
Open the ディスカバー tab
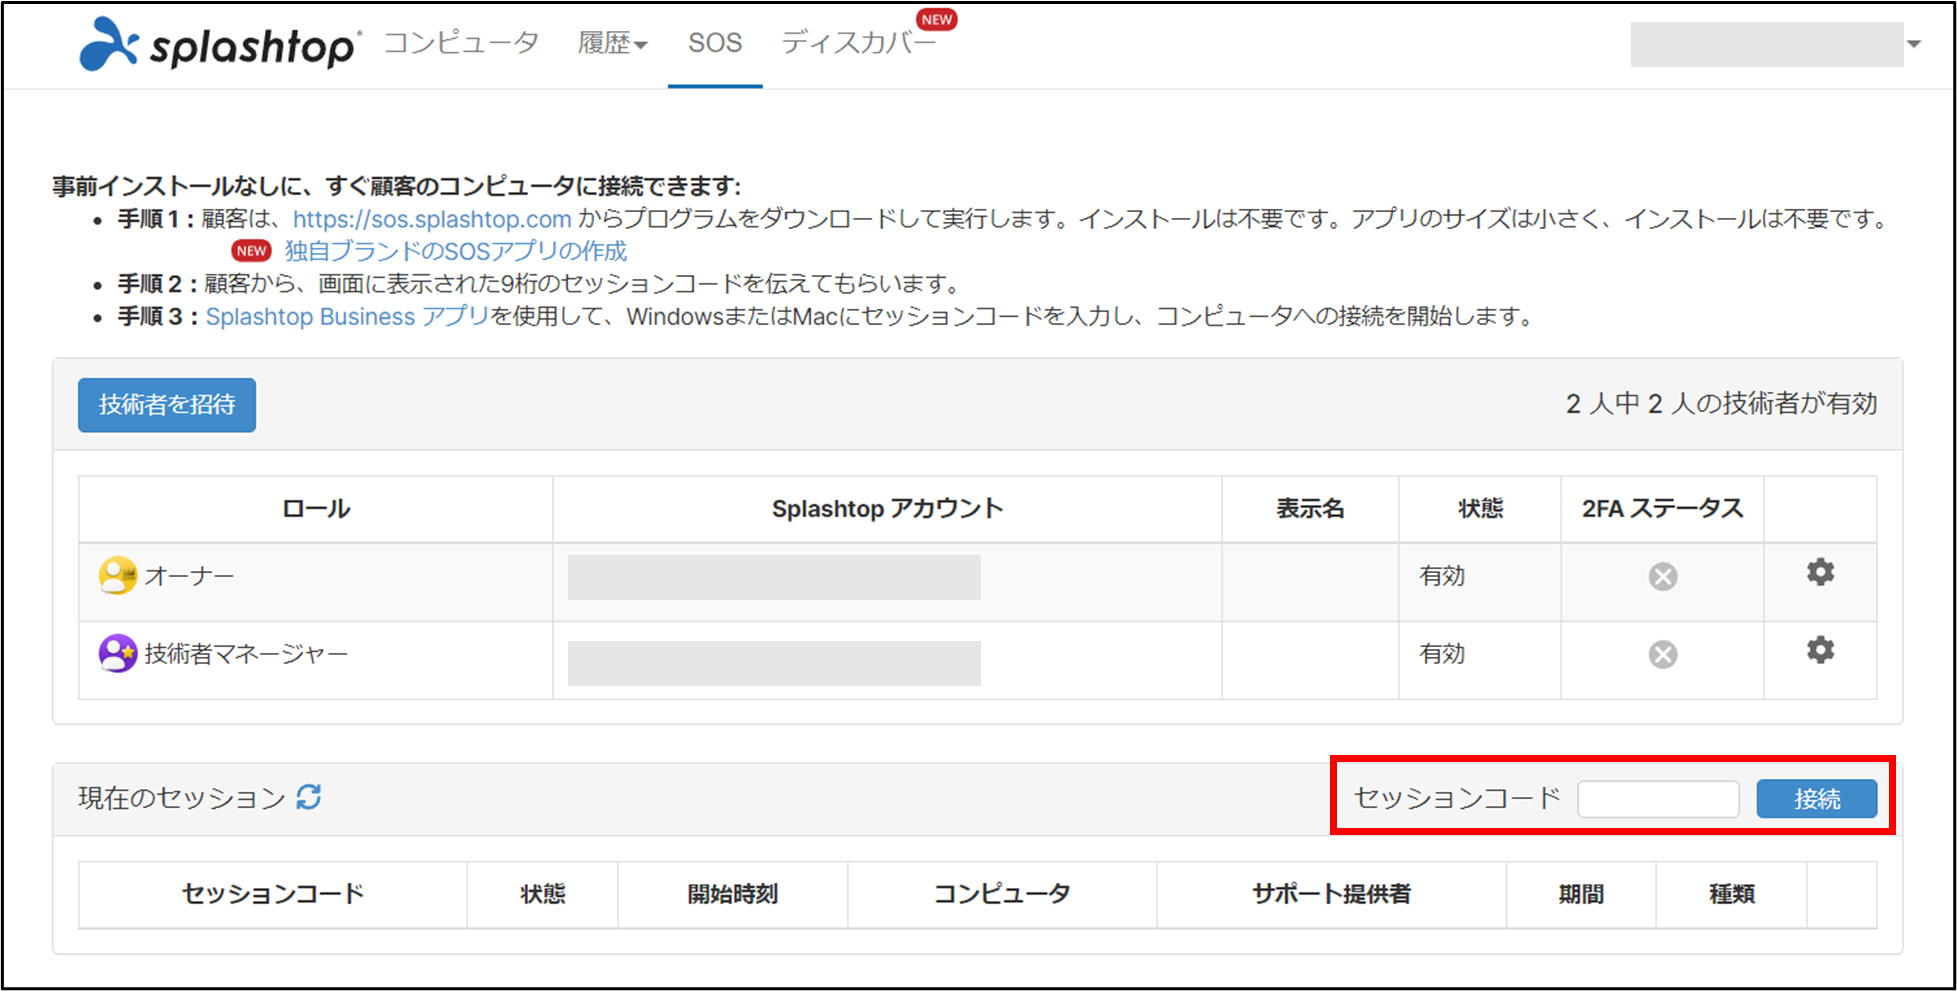(858, 43)
